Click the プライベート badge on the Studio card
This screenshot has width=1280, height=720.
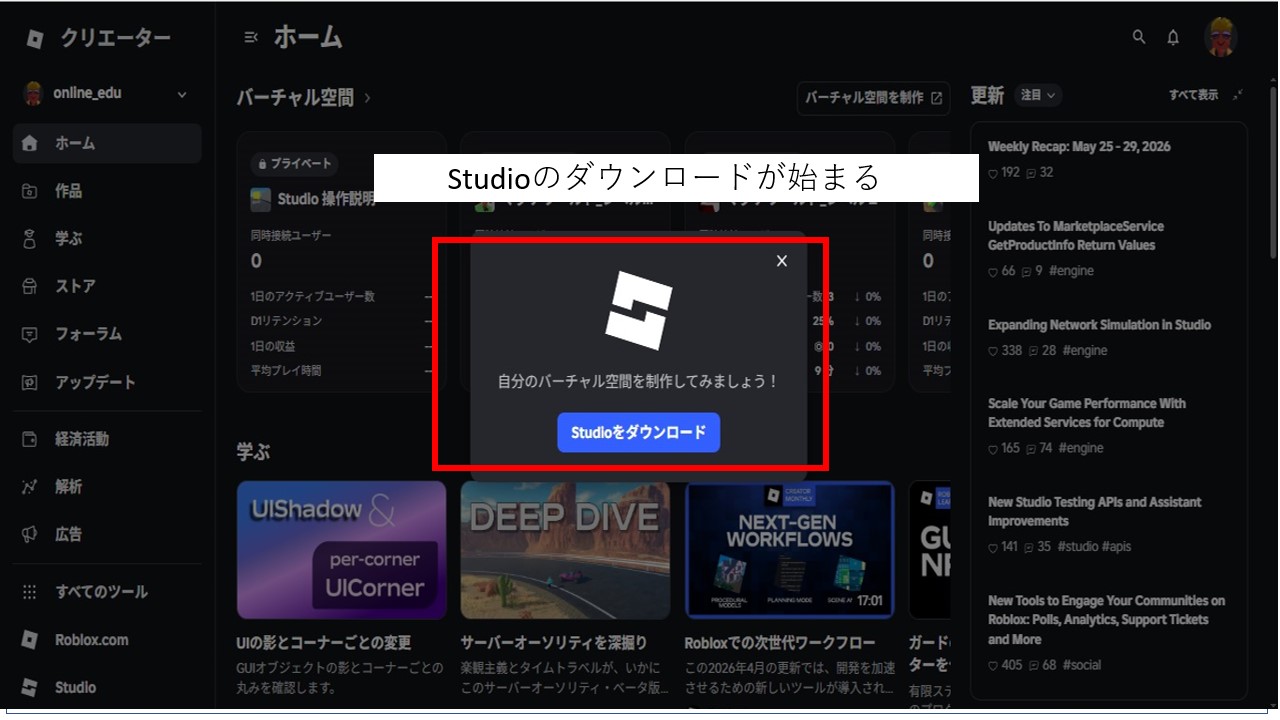(x=294, y=163)
